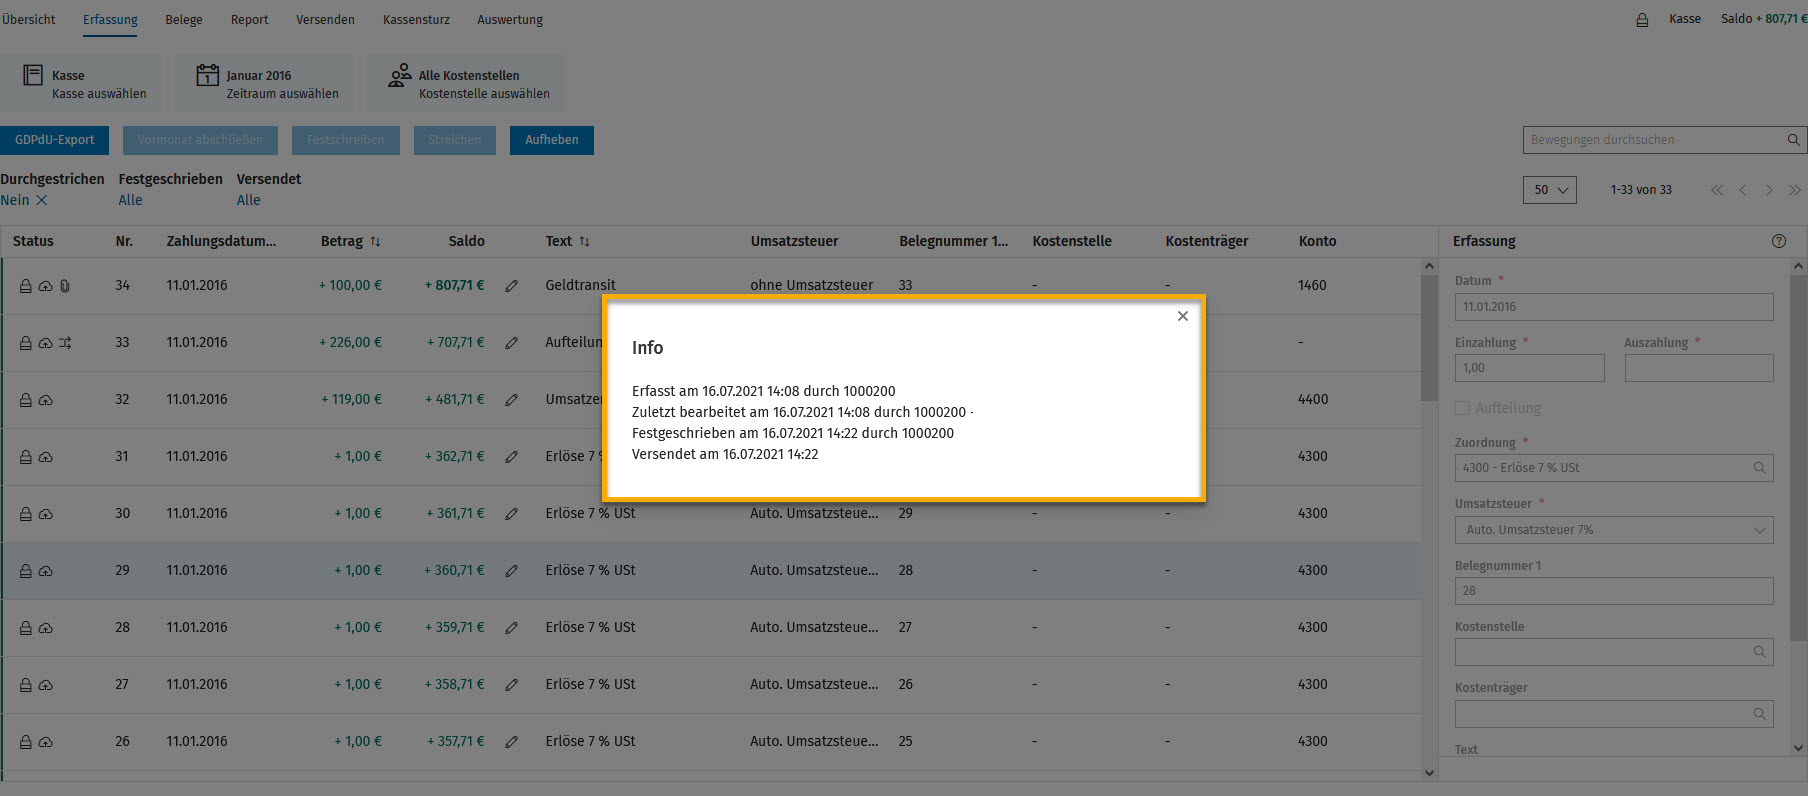1809x796 pixels.
Task: Click the GDPdU-Export button
Action: [55, 140]
